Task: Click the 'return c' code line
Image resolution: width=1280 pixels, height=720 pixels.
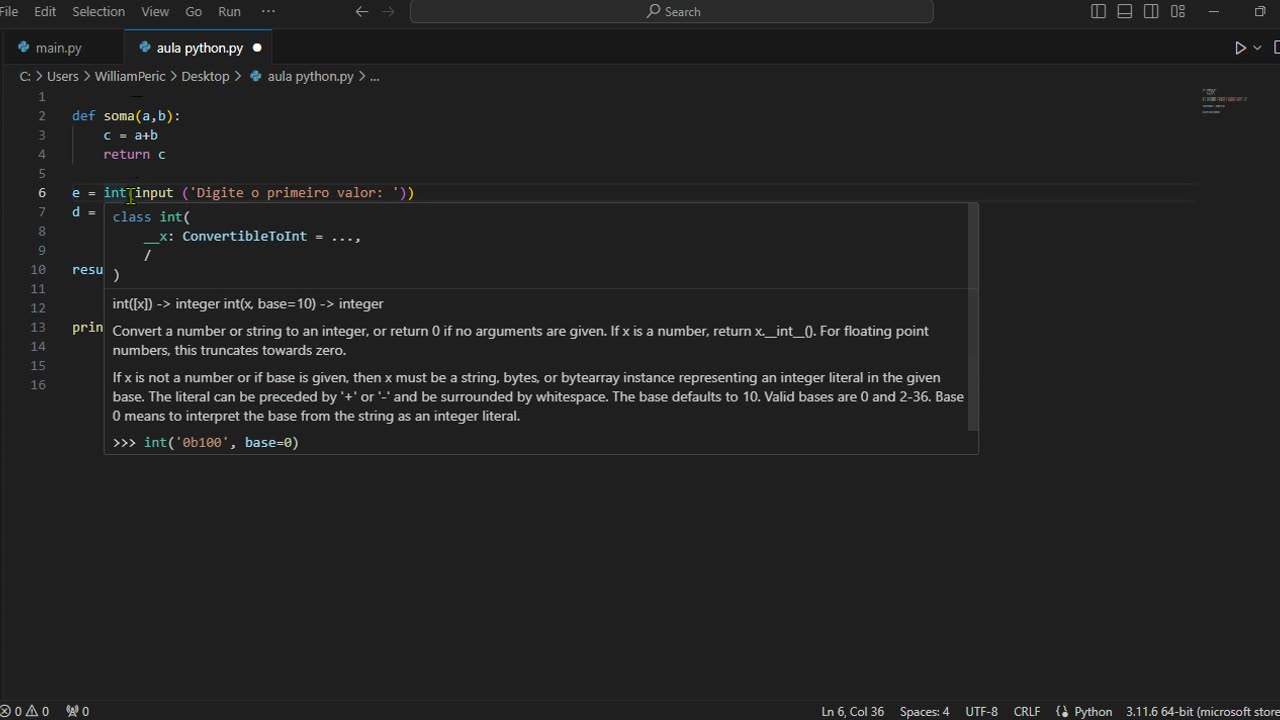Action: pyautogui.click(x=134, y=154)
